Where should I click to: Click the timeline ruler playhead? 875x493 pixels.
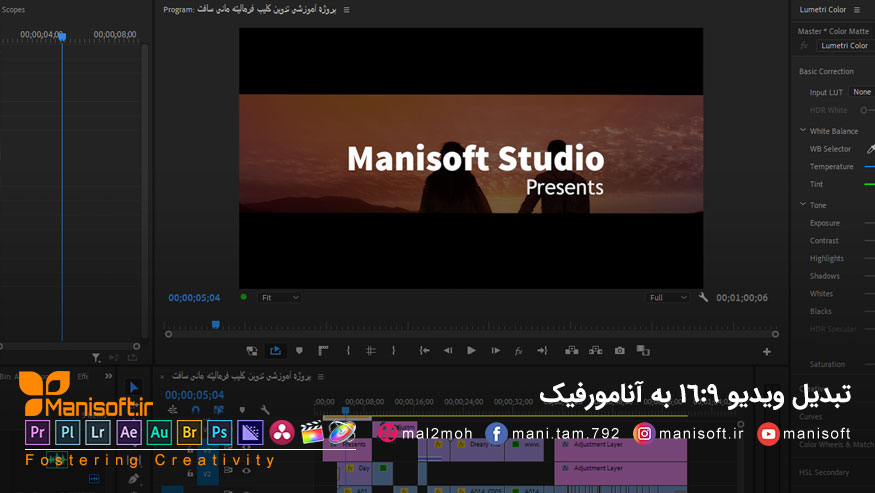[345, 410]
